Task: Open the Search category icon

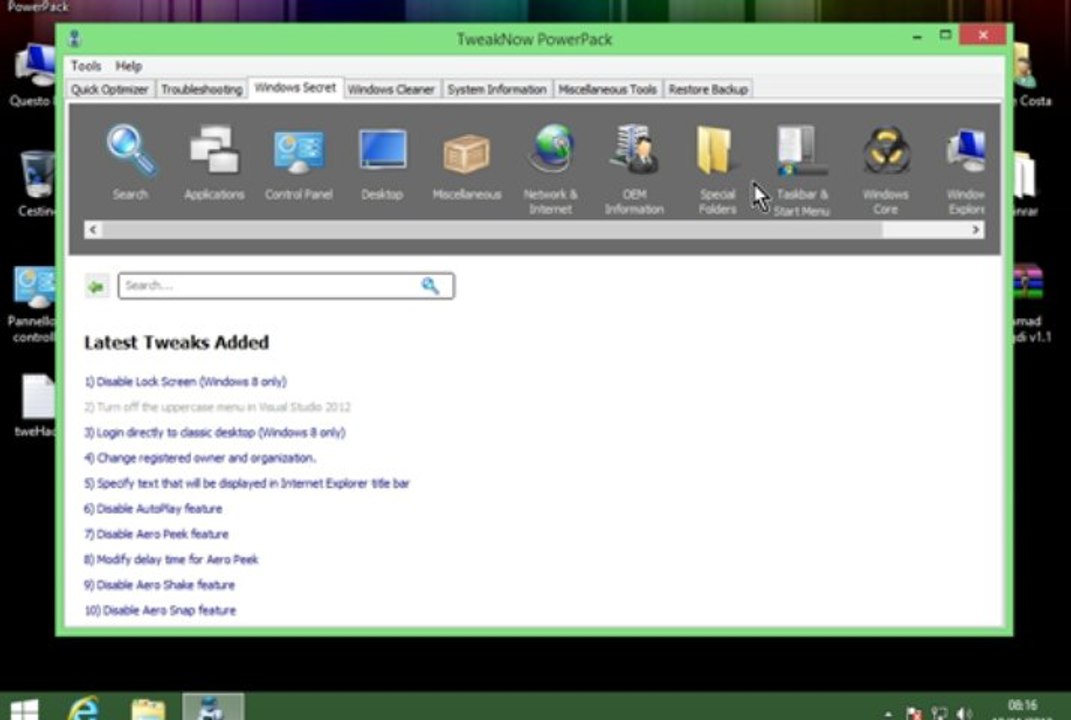Action: (x=130, y=163)
